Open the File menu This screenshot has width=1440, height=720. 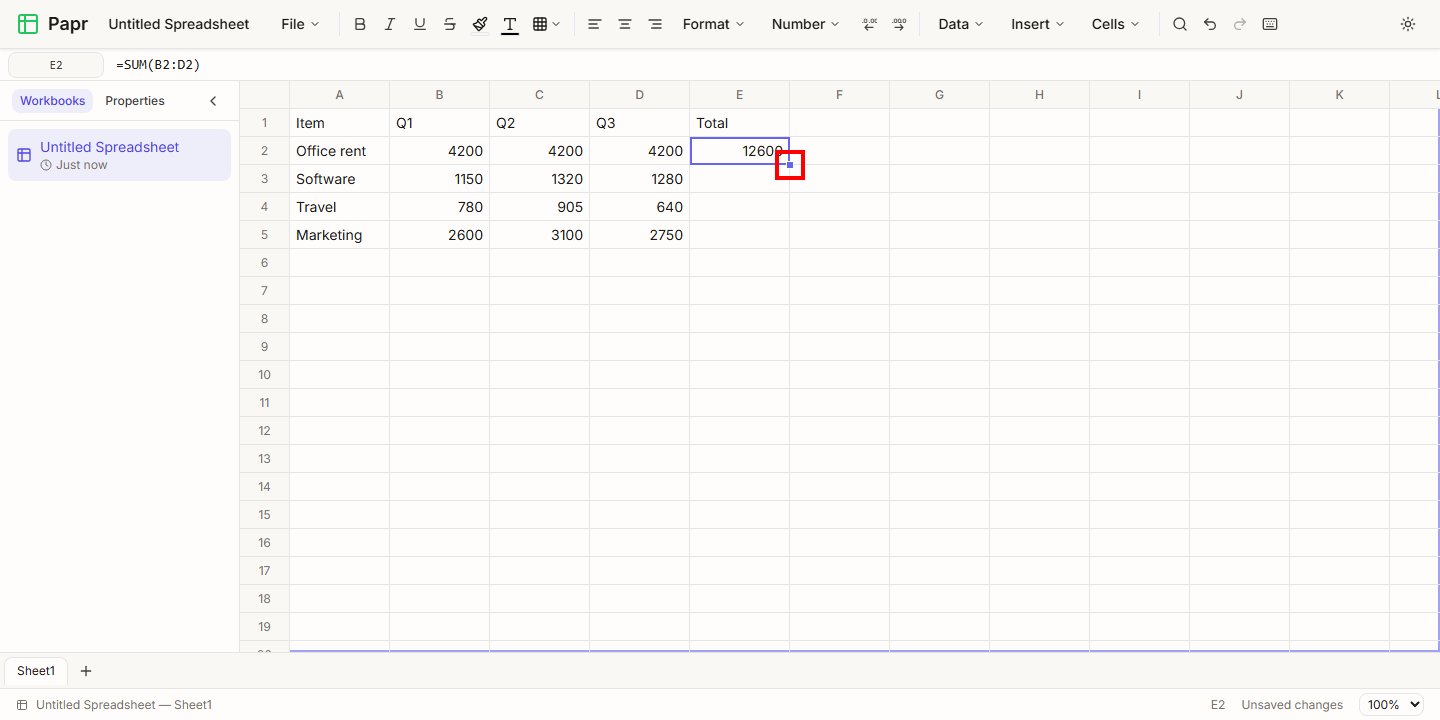pos(300,24)
